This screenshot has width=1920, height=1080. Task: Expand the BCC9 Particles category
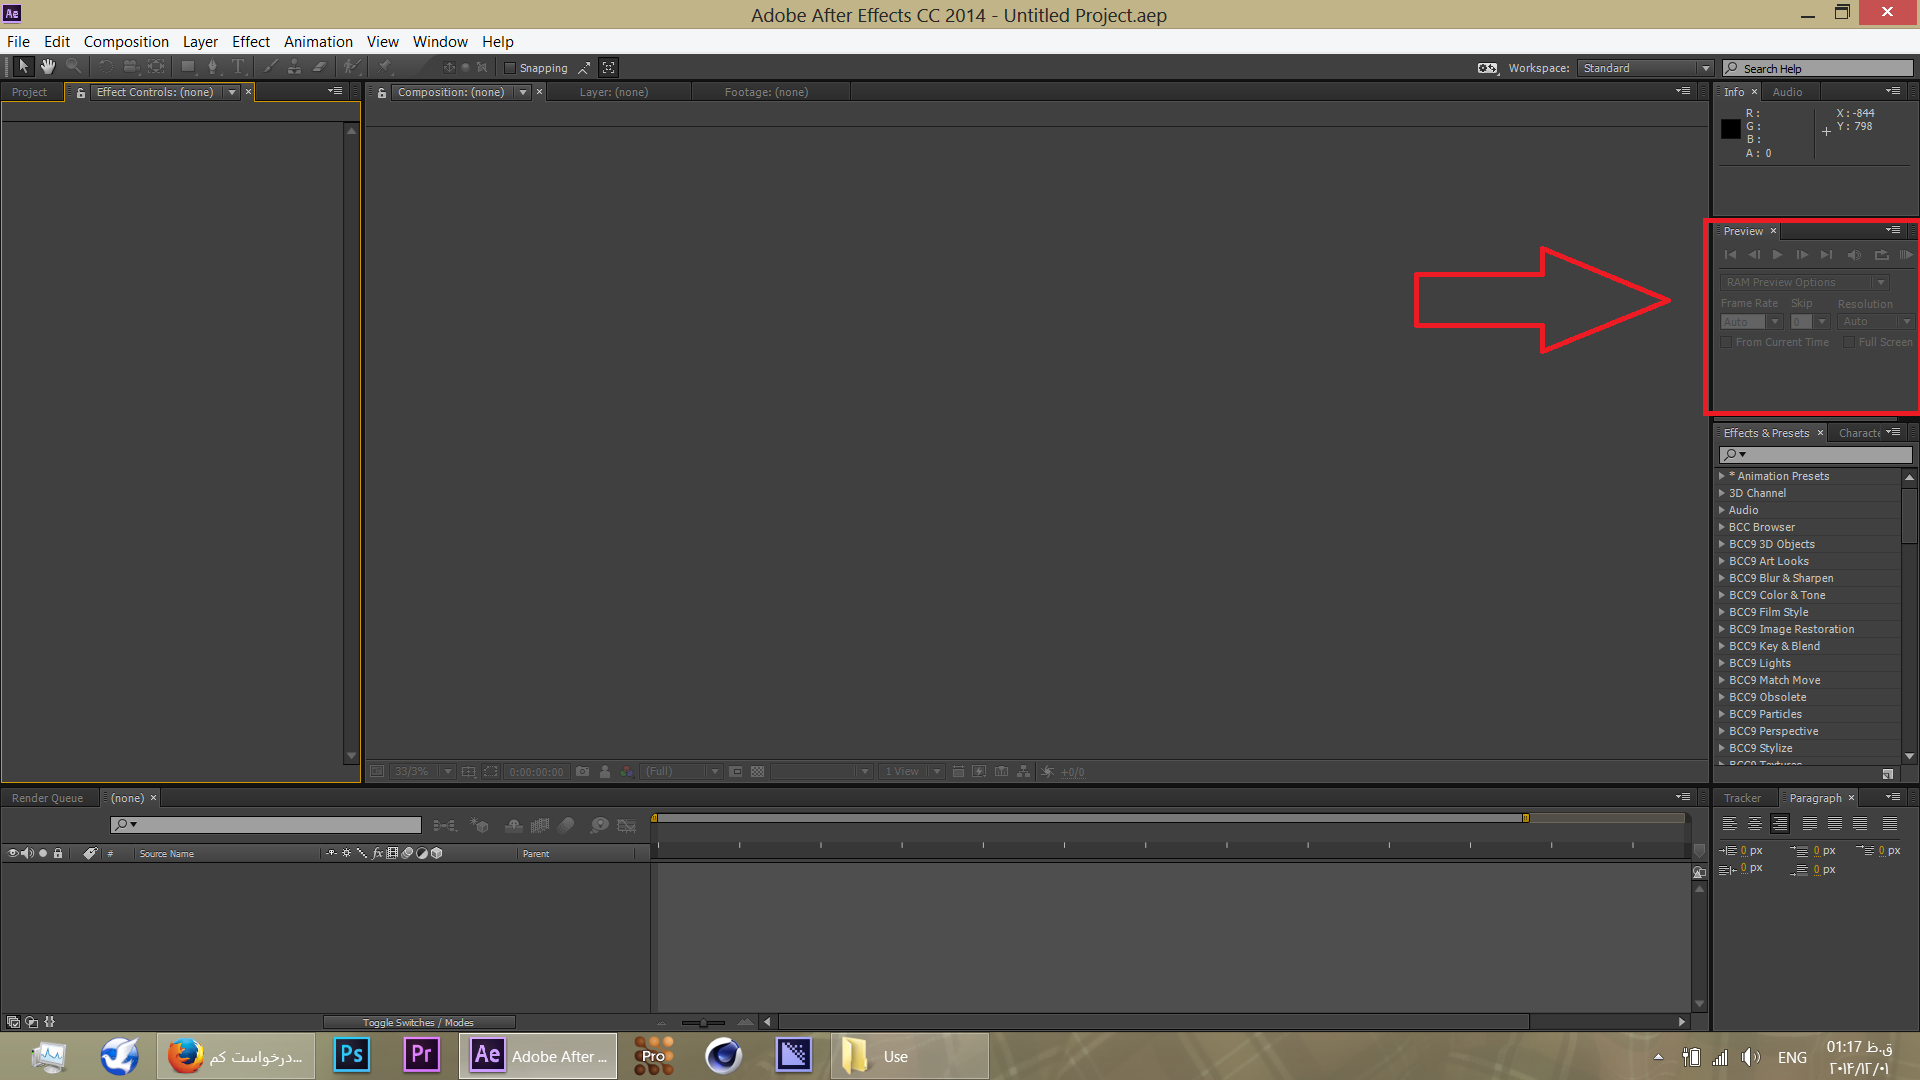tap(1722, 714)
